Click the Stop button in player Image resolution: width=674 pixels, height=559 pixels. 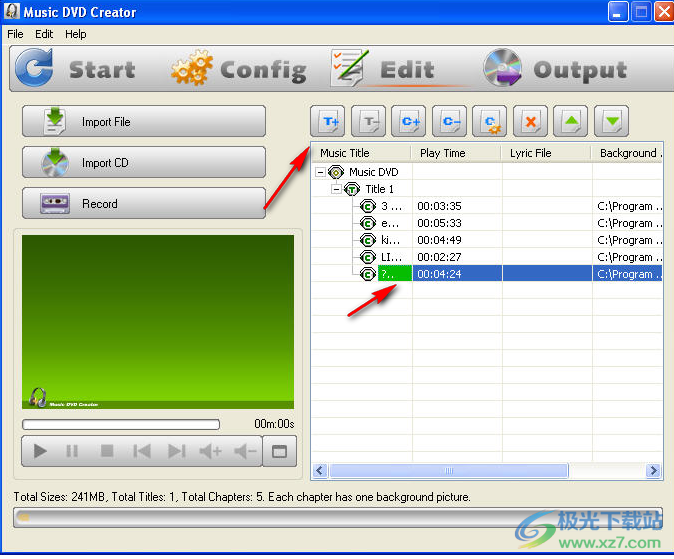(x=107, y=451)
